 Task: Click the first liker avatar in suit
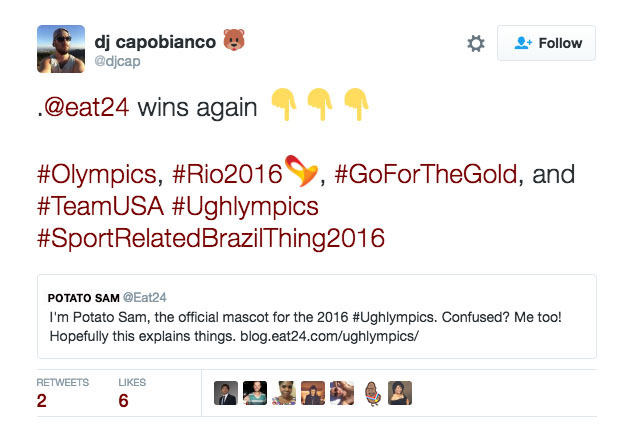[226, 393]
